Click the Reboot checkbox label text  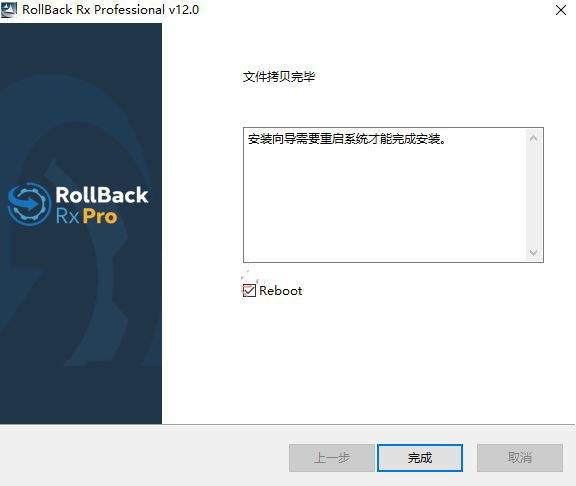[x=281, y=291]
